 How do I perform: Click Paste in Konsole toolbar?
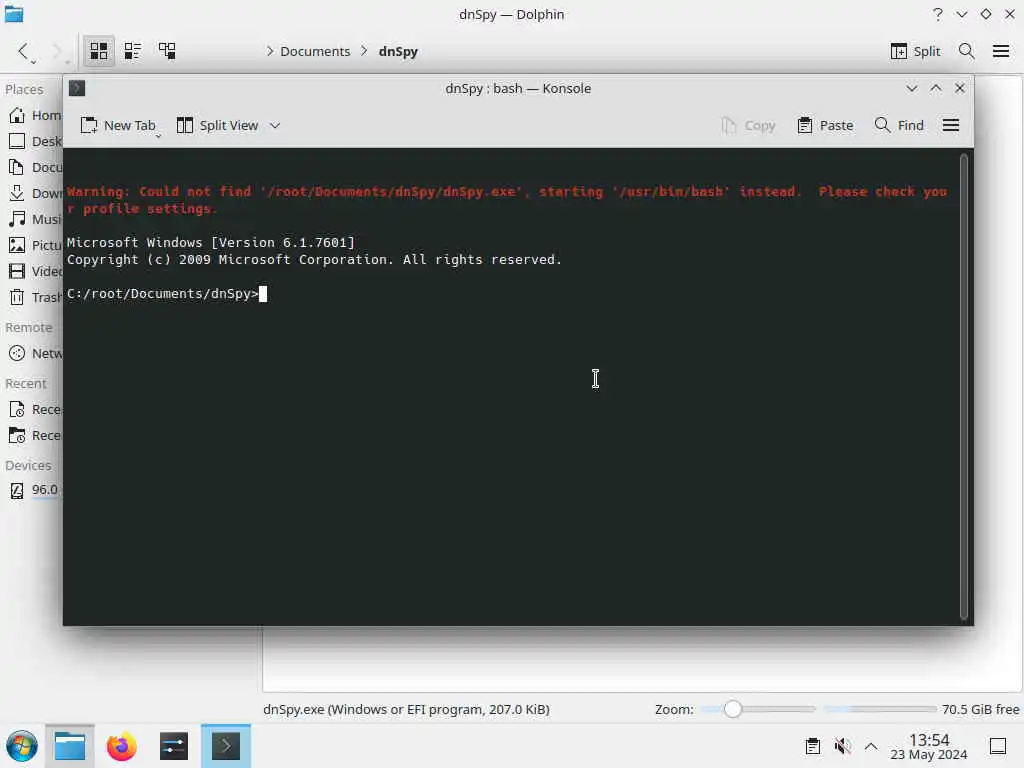coord(825,125)
